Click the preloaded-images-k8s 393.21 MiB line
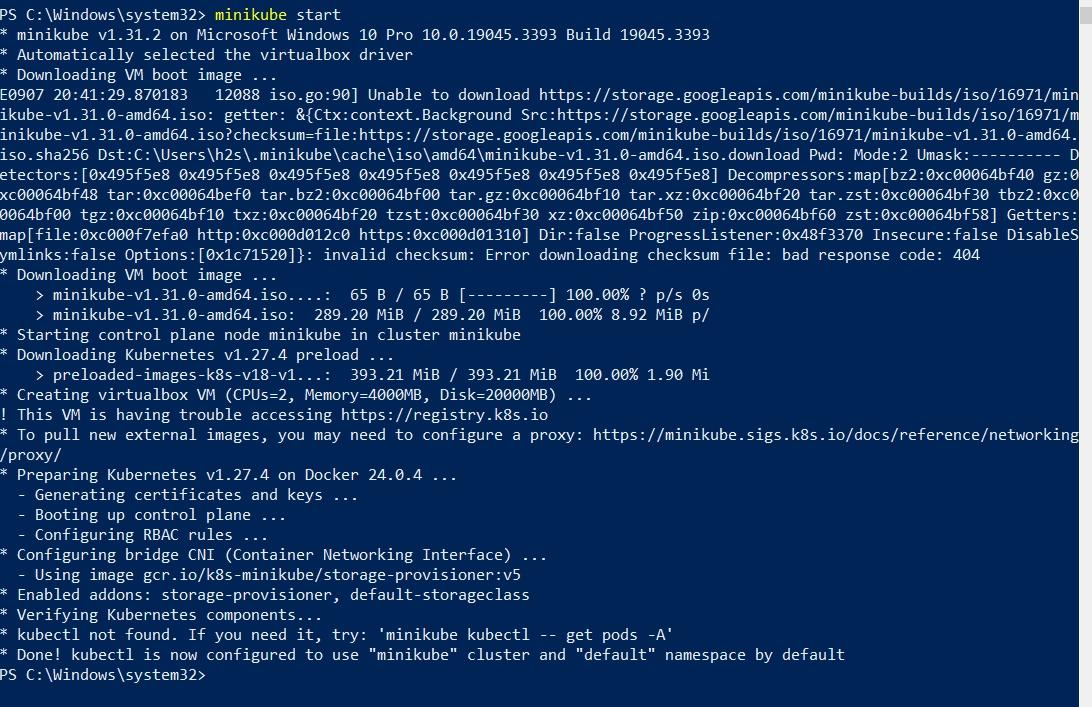The image size is (1092, 707). [x=372, y=375]
